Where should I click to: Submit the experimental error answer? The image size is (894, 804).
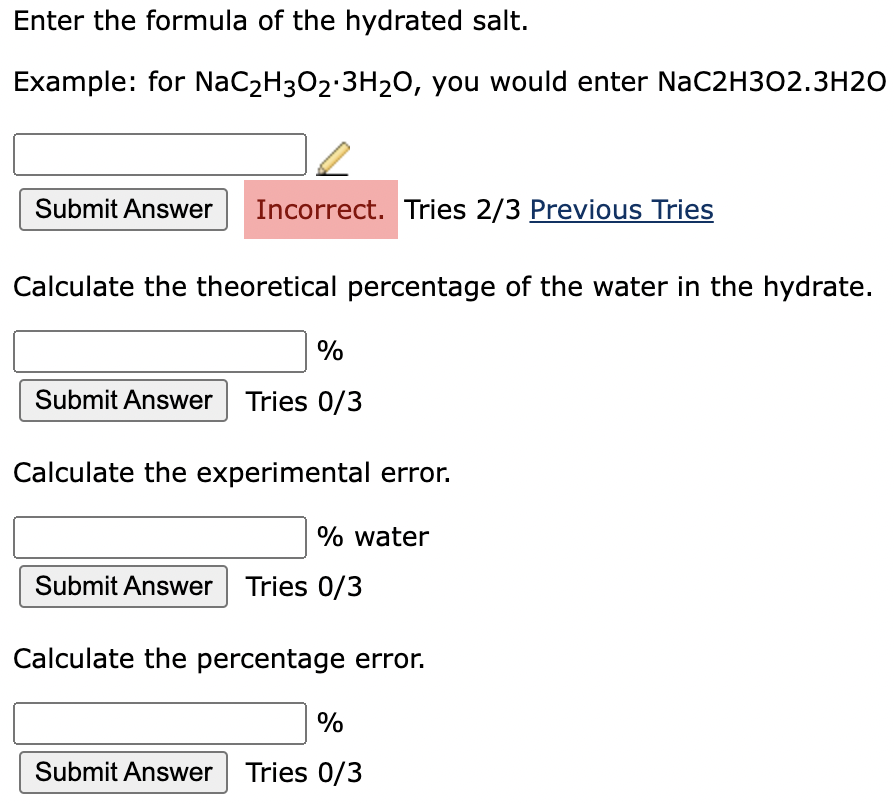click(x=124, y=586)
